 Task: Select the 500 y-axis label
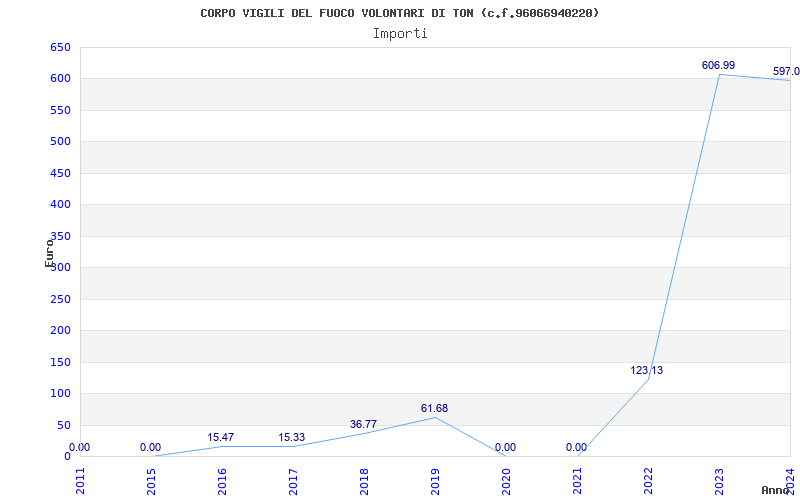(60, 141)
